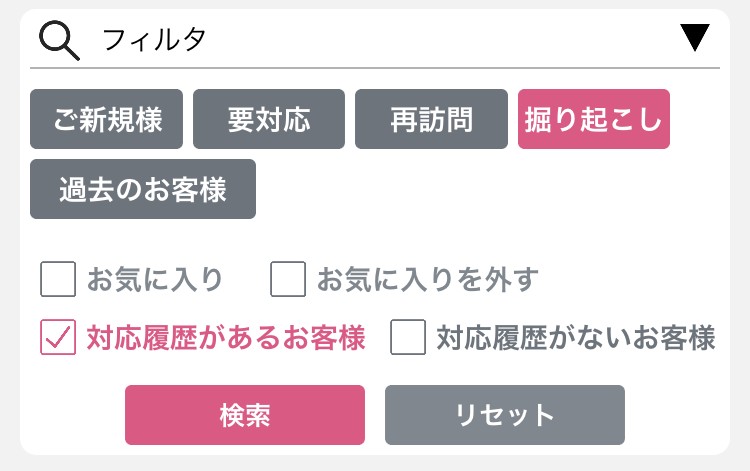
Task: Uncheck the 対応履歴があるお客様 checkbox
Action: (x=58, y=337)
